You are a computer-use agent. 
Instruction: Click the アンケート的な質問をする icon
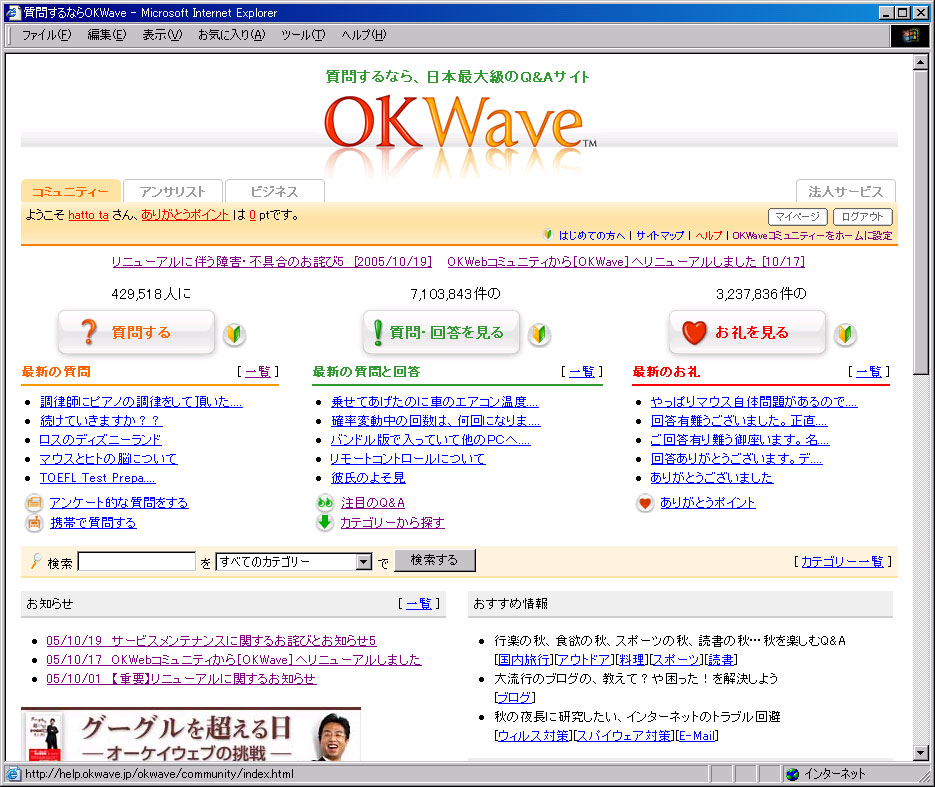34,503
